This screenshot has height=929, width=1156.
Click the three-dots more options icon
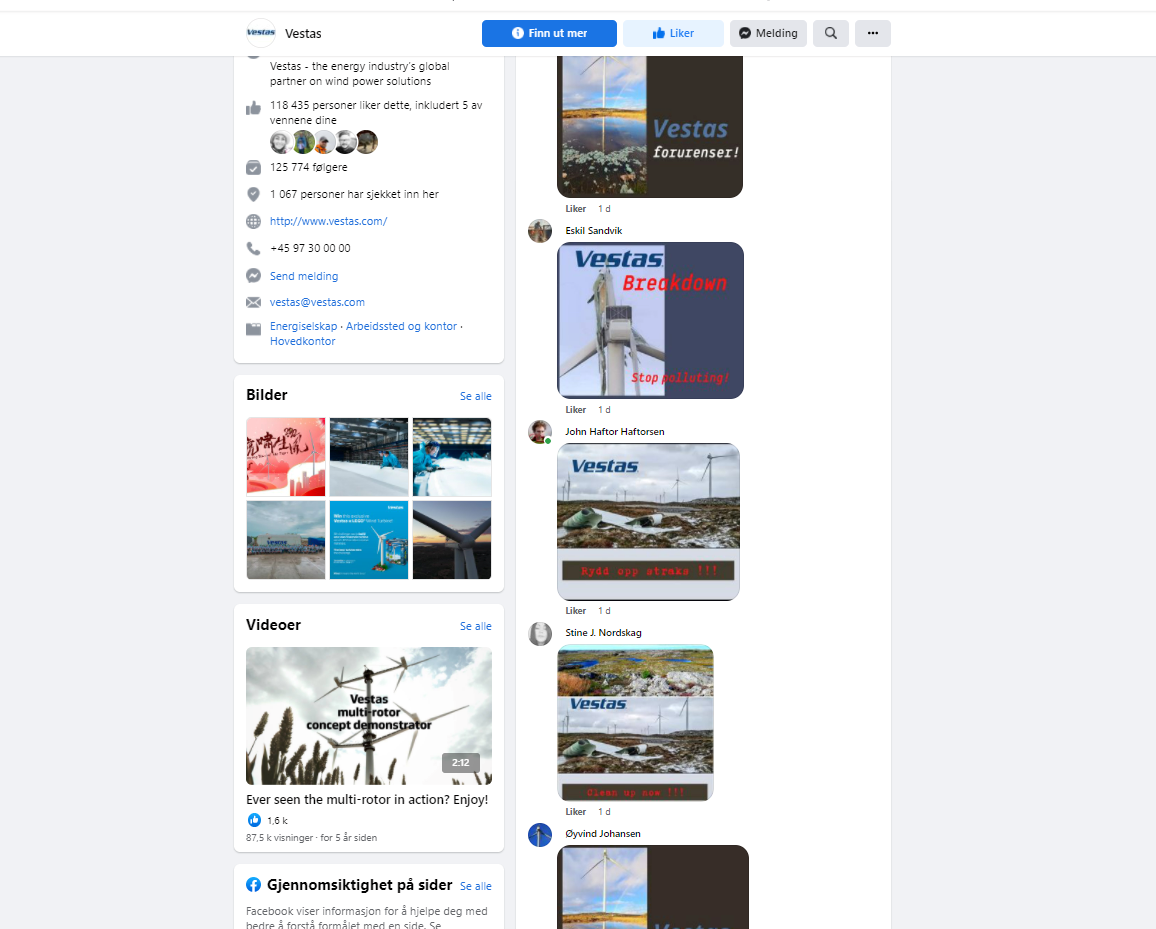coord(872,33)
